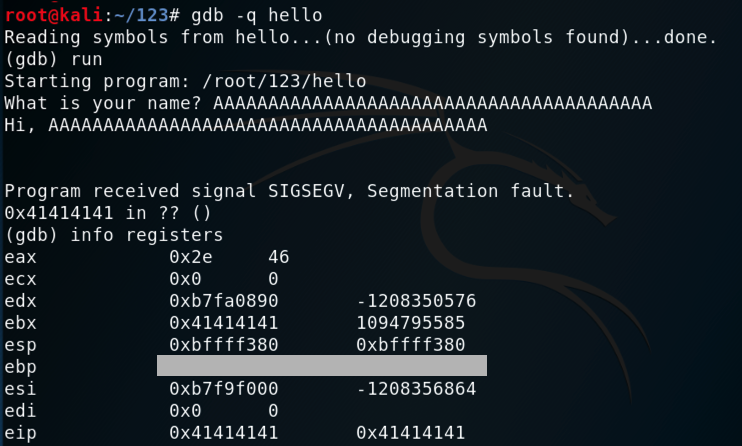This screenshot has height=446, width=742.
Task: Click the edi register name
Action: (x=20, y=411)
